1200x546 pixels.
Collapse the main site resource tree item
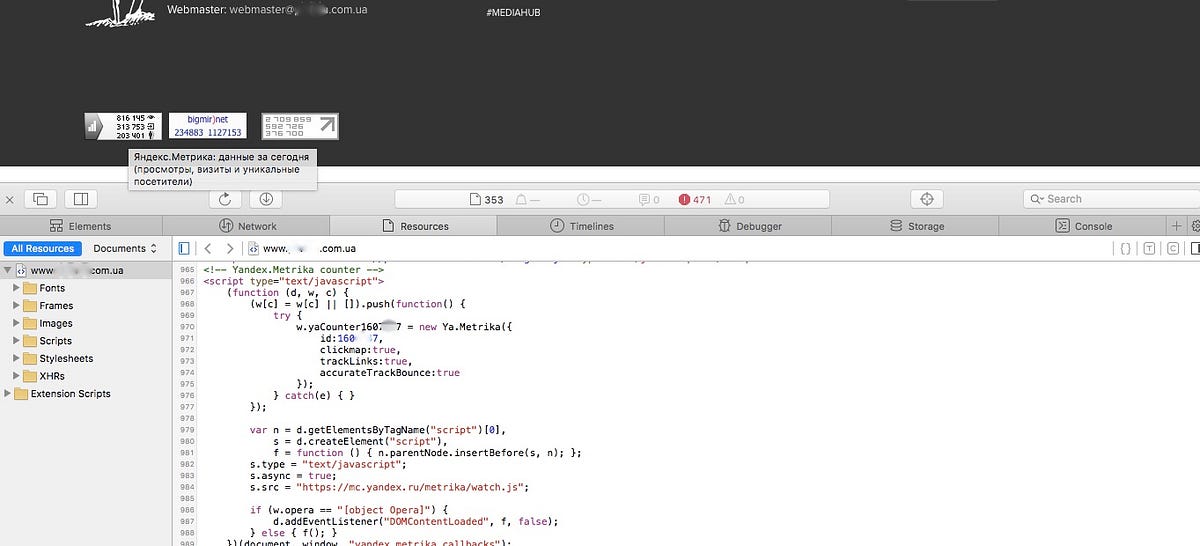pyautogui.click(x=8, y=270)
